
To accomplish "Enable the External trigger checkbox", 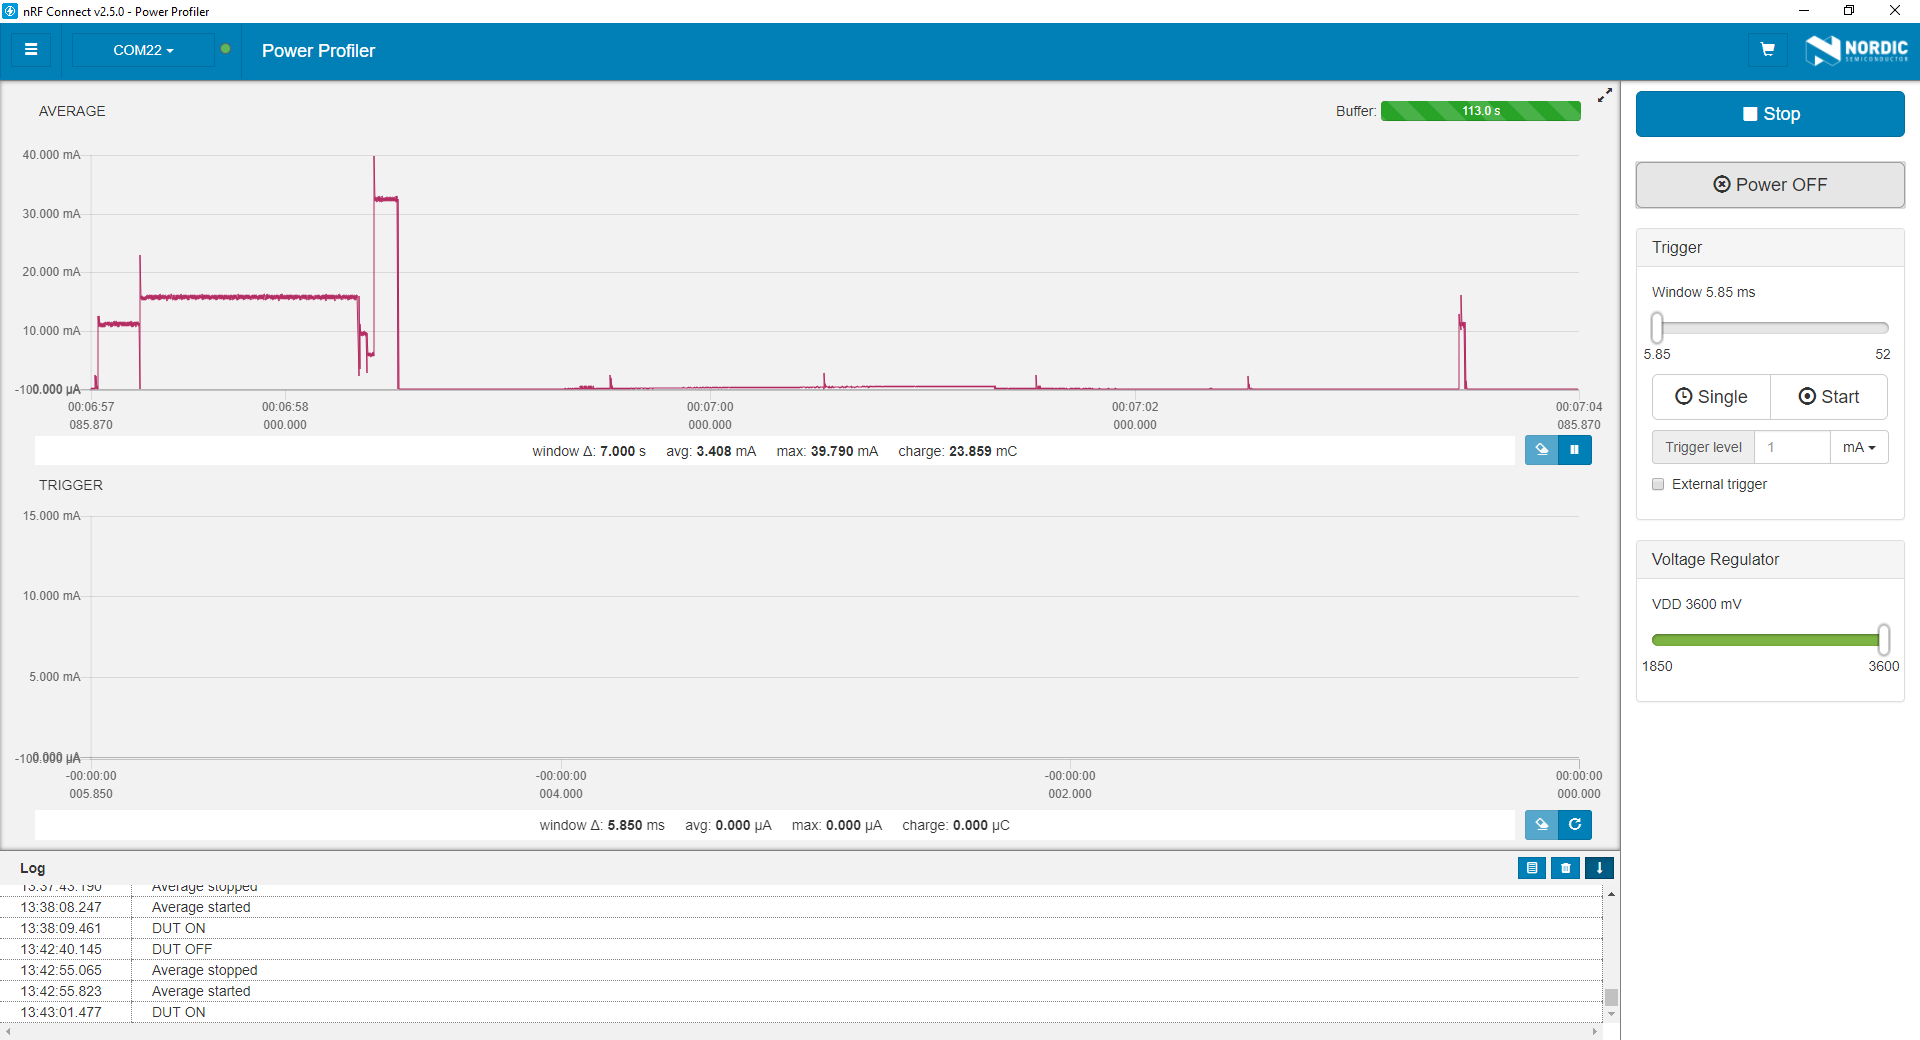I will [x=1658, y=484].
